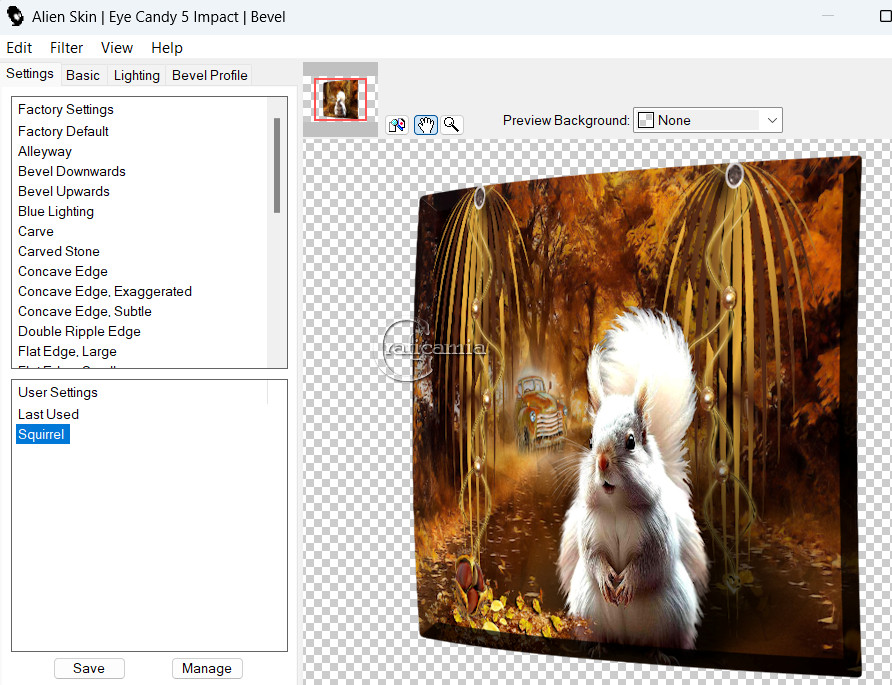This screenshot has height=685, width=892.
Task: Click the User Settings list header
Action: point(57,392)
